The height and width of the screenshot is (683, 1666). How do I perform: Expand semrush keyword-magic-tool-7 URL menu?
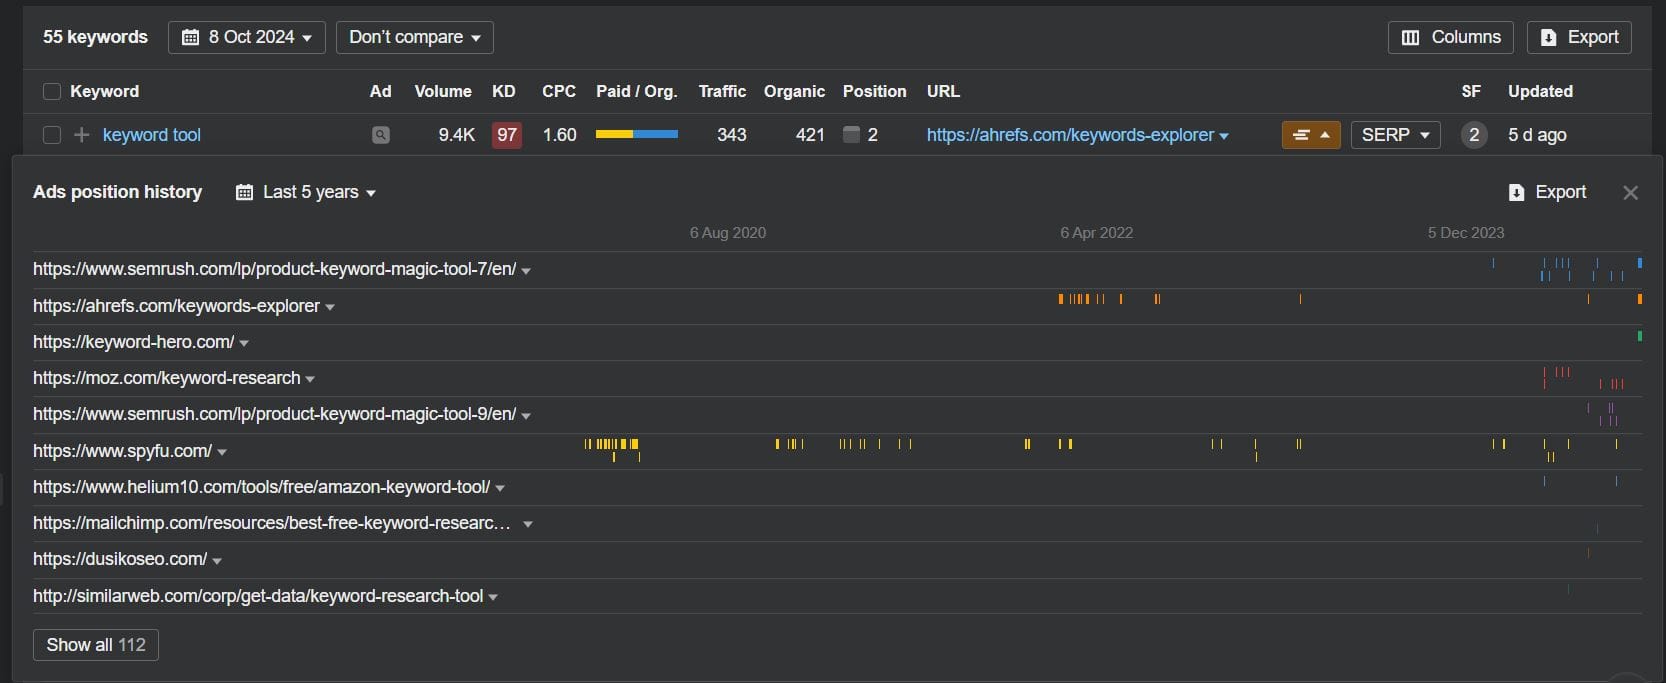tap(526, 271)
